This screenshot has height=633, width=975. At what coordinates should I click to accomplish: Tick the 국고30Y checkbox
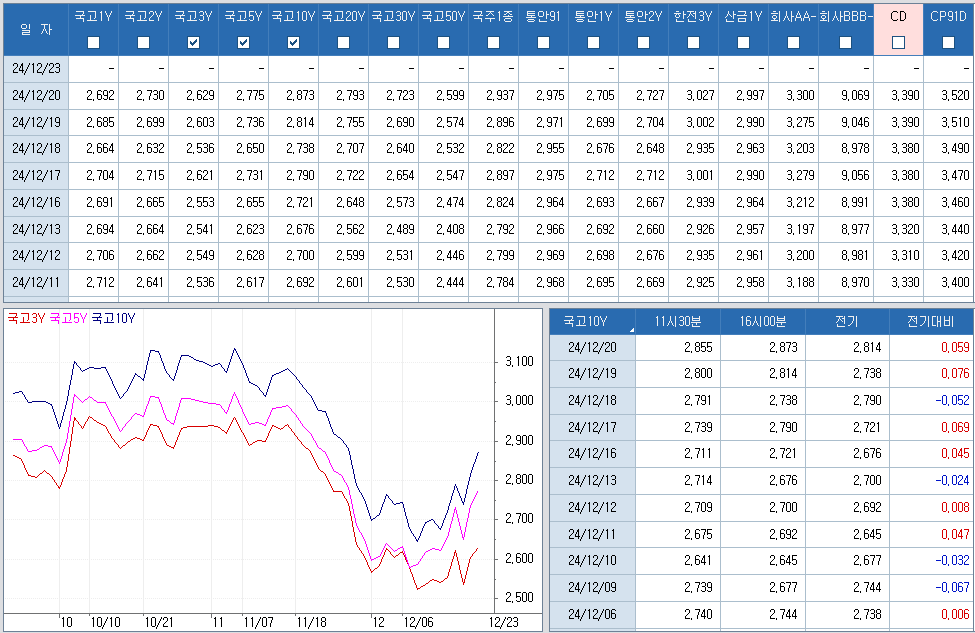tap(393, 42)
